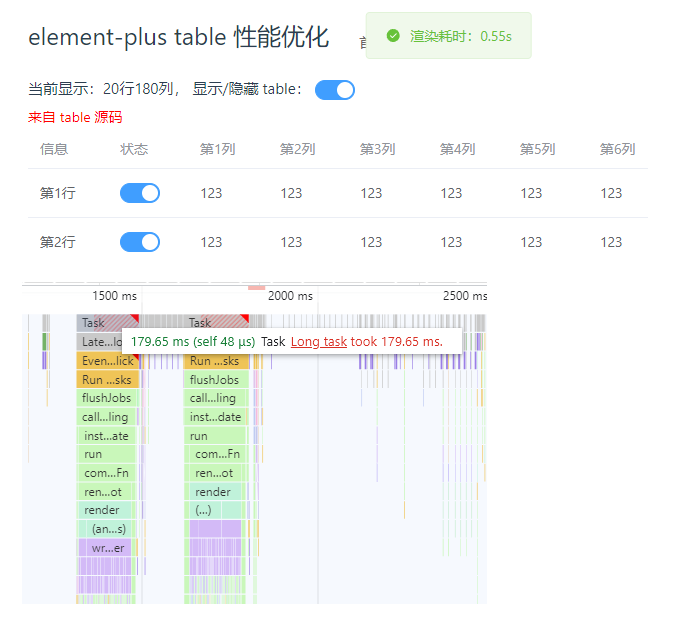
Task: Select the 'inst...date' block in right stack
Action: tap(215, 417)
